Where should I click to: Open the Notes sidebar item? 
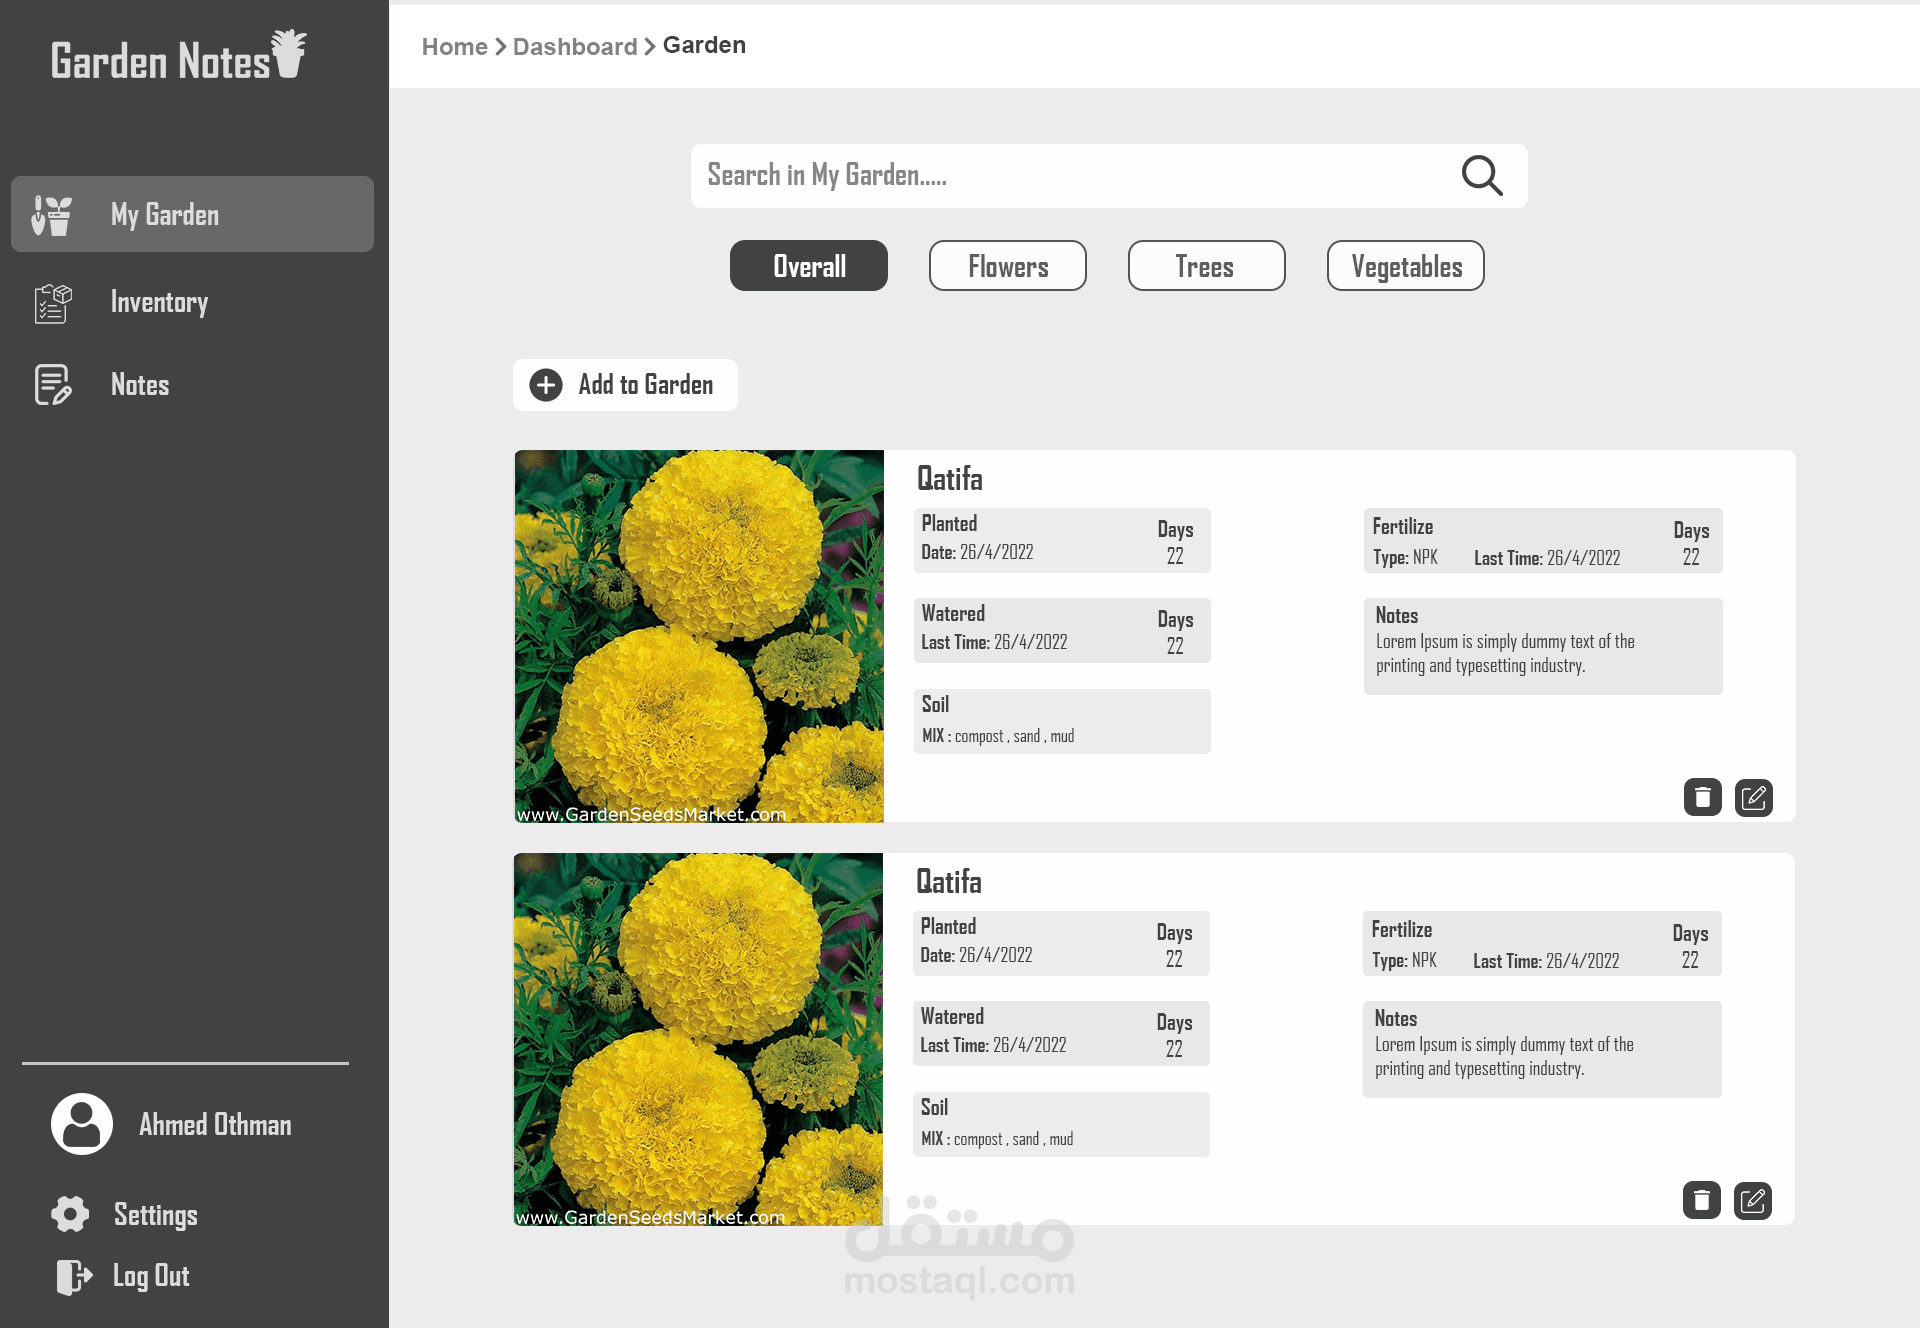coord(140,385)
